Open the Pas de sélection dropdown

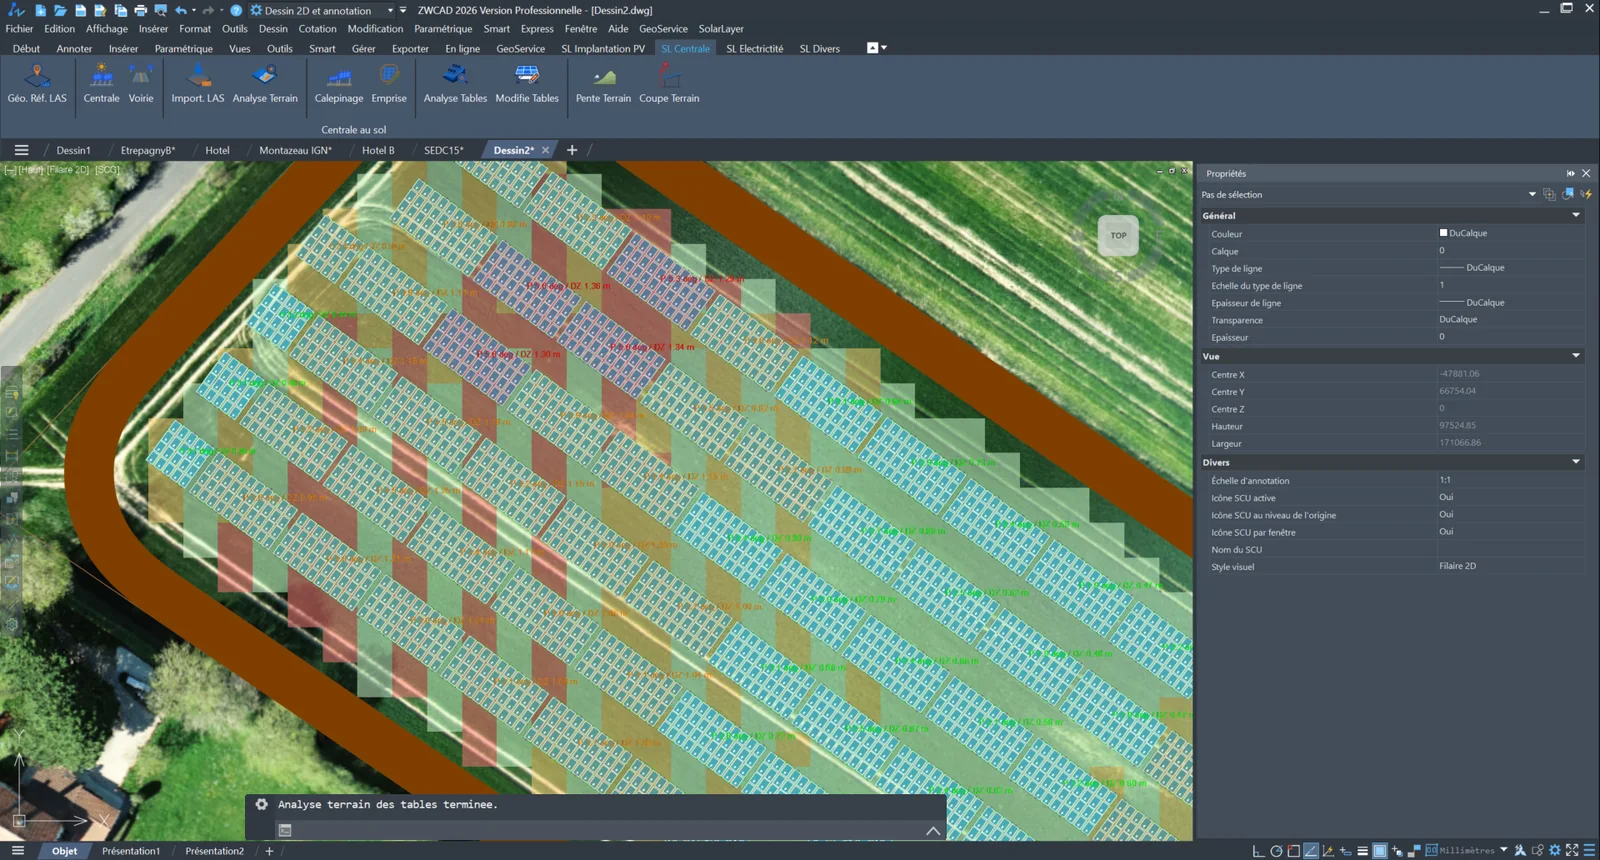[x=1532, y=194]
